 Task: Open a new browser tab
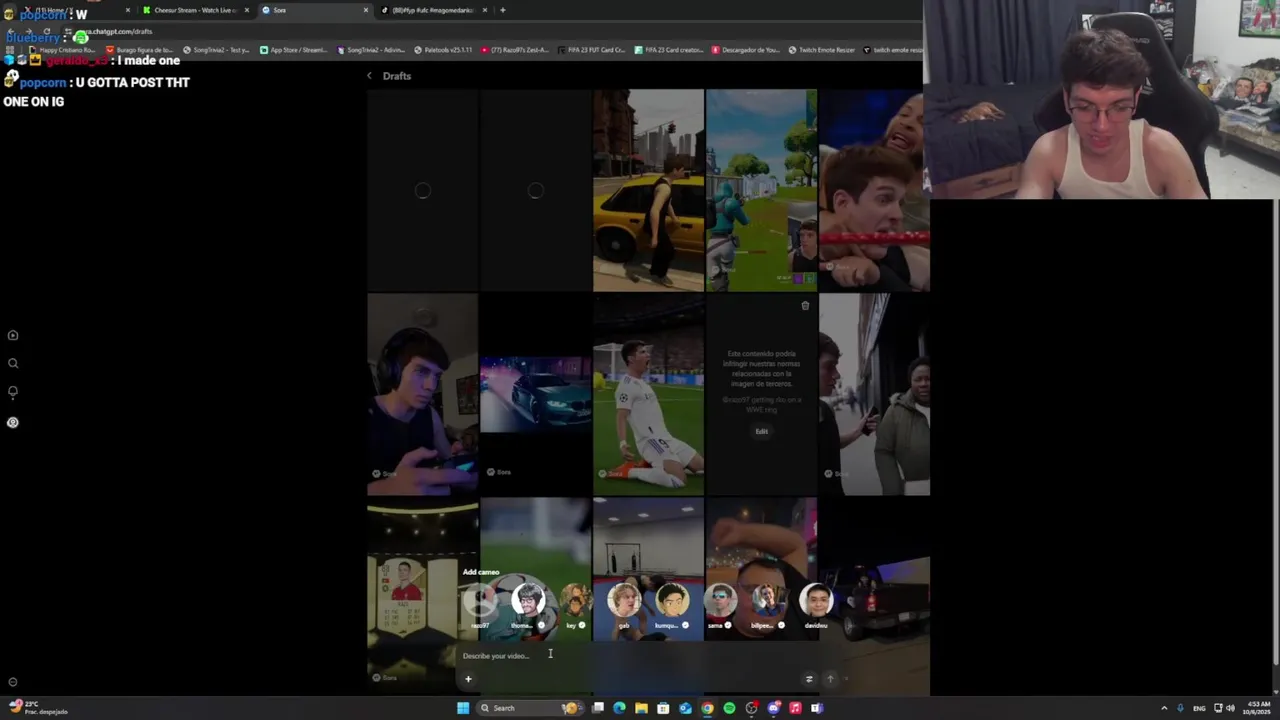[x=503, y=10]
